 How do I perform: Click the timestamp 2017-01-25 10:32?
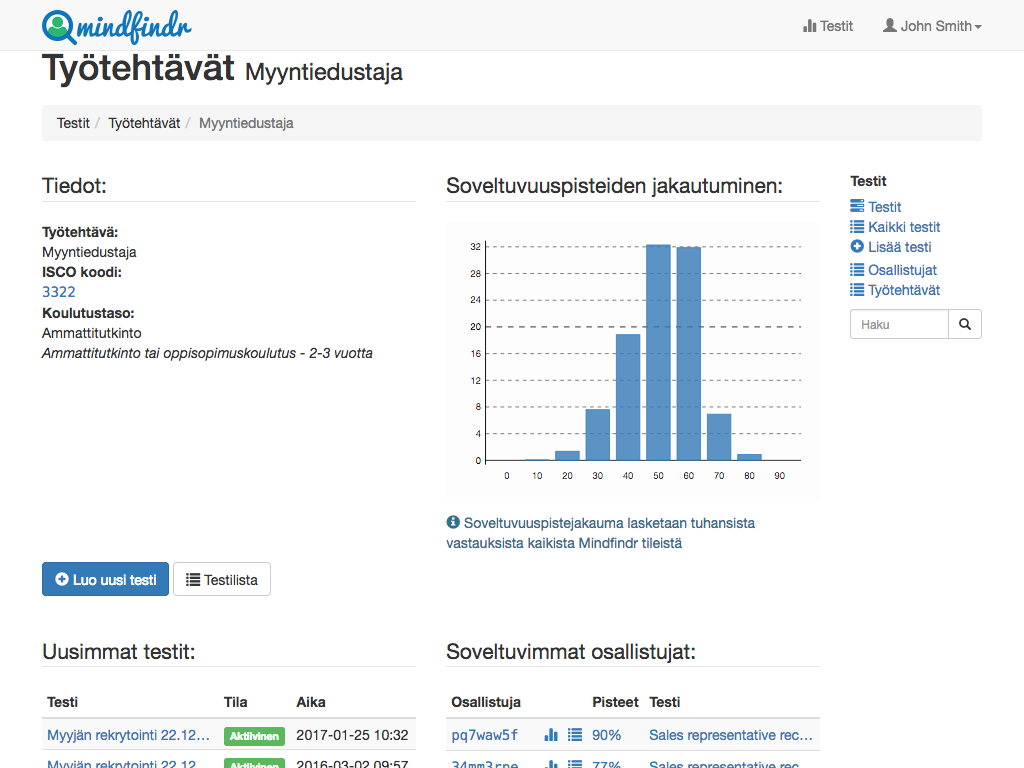(352, 735)
